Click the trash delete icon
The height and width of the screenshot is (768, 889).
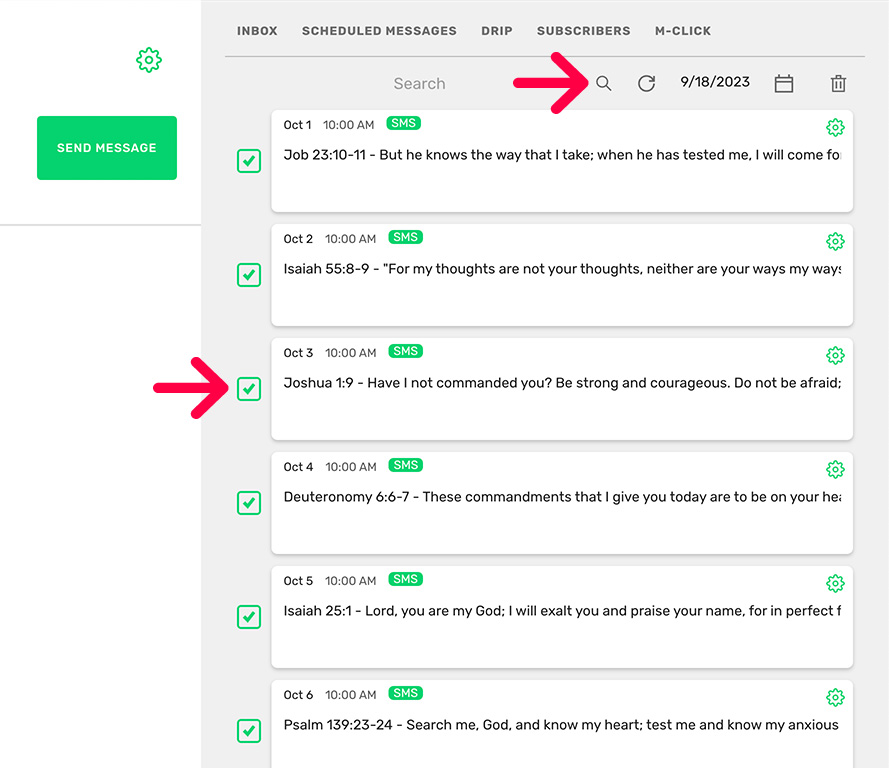click(839, 84)
